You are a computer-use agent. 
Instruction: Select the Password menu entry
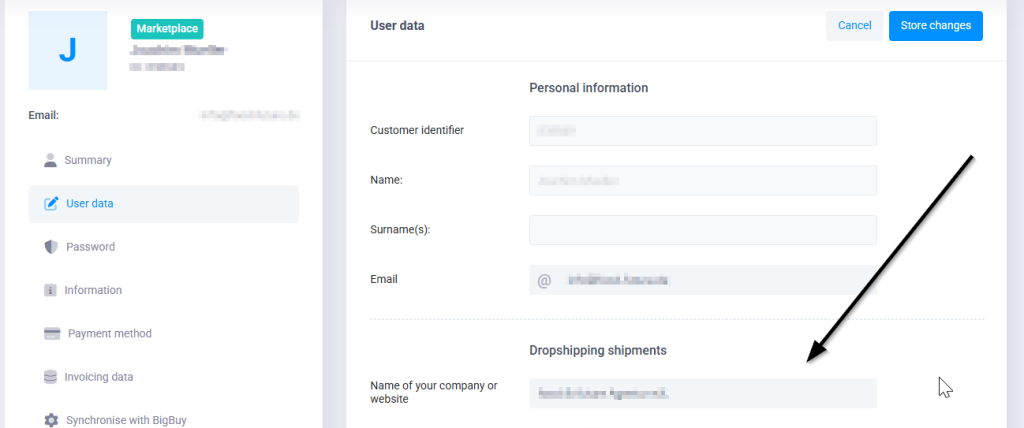coord(90,247)
